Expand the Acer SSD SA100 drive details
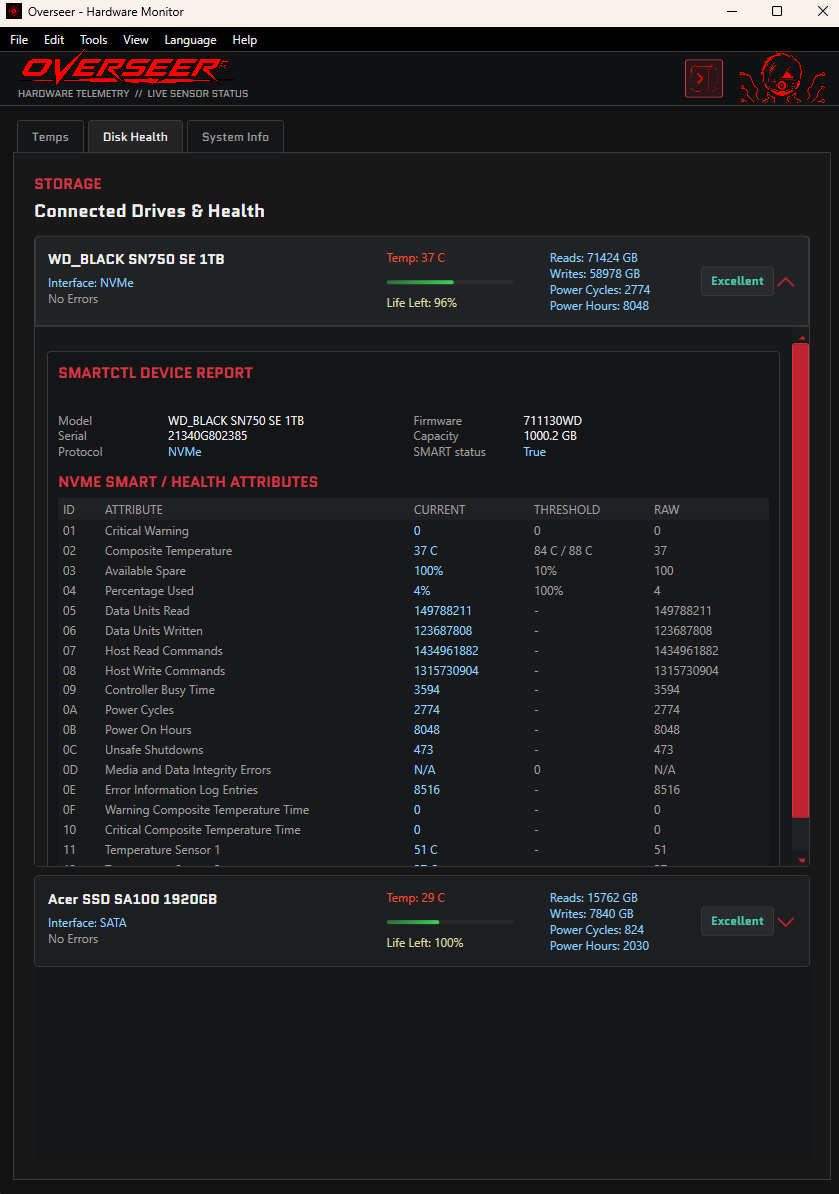 point(786,921)
